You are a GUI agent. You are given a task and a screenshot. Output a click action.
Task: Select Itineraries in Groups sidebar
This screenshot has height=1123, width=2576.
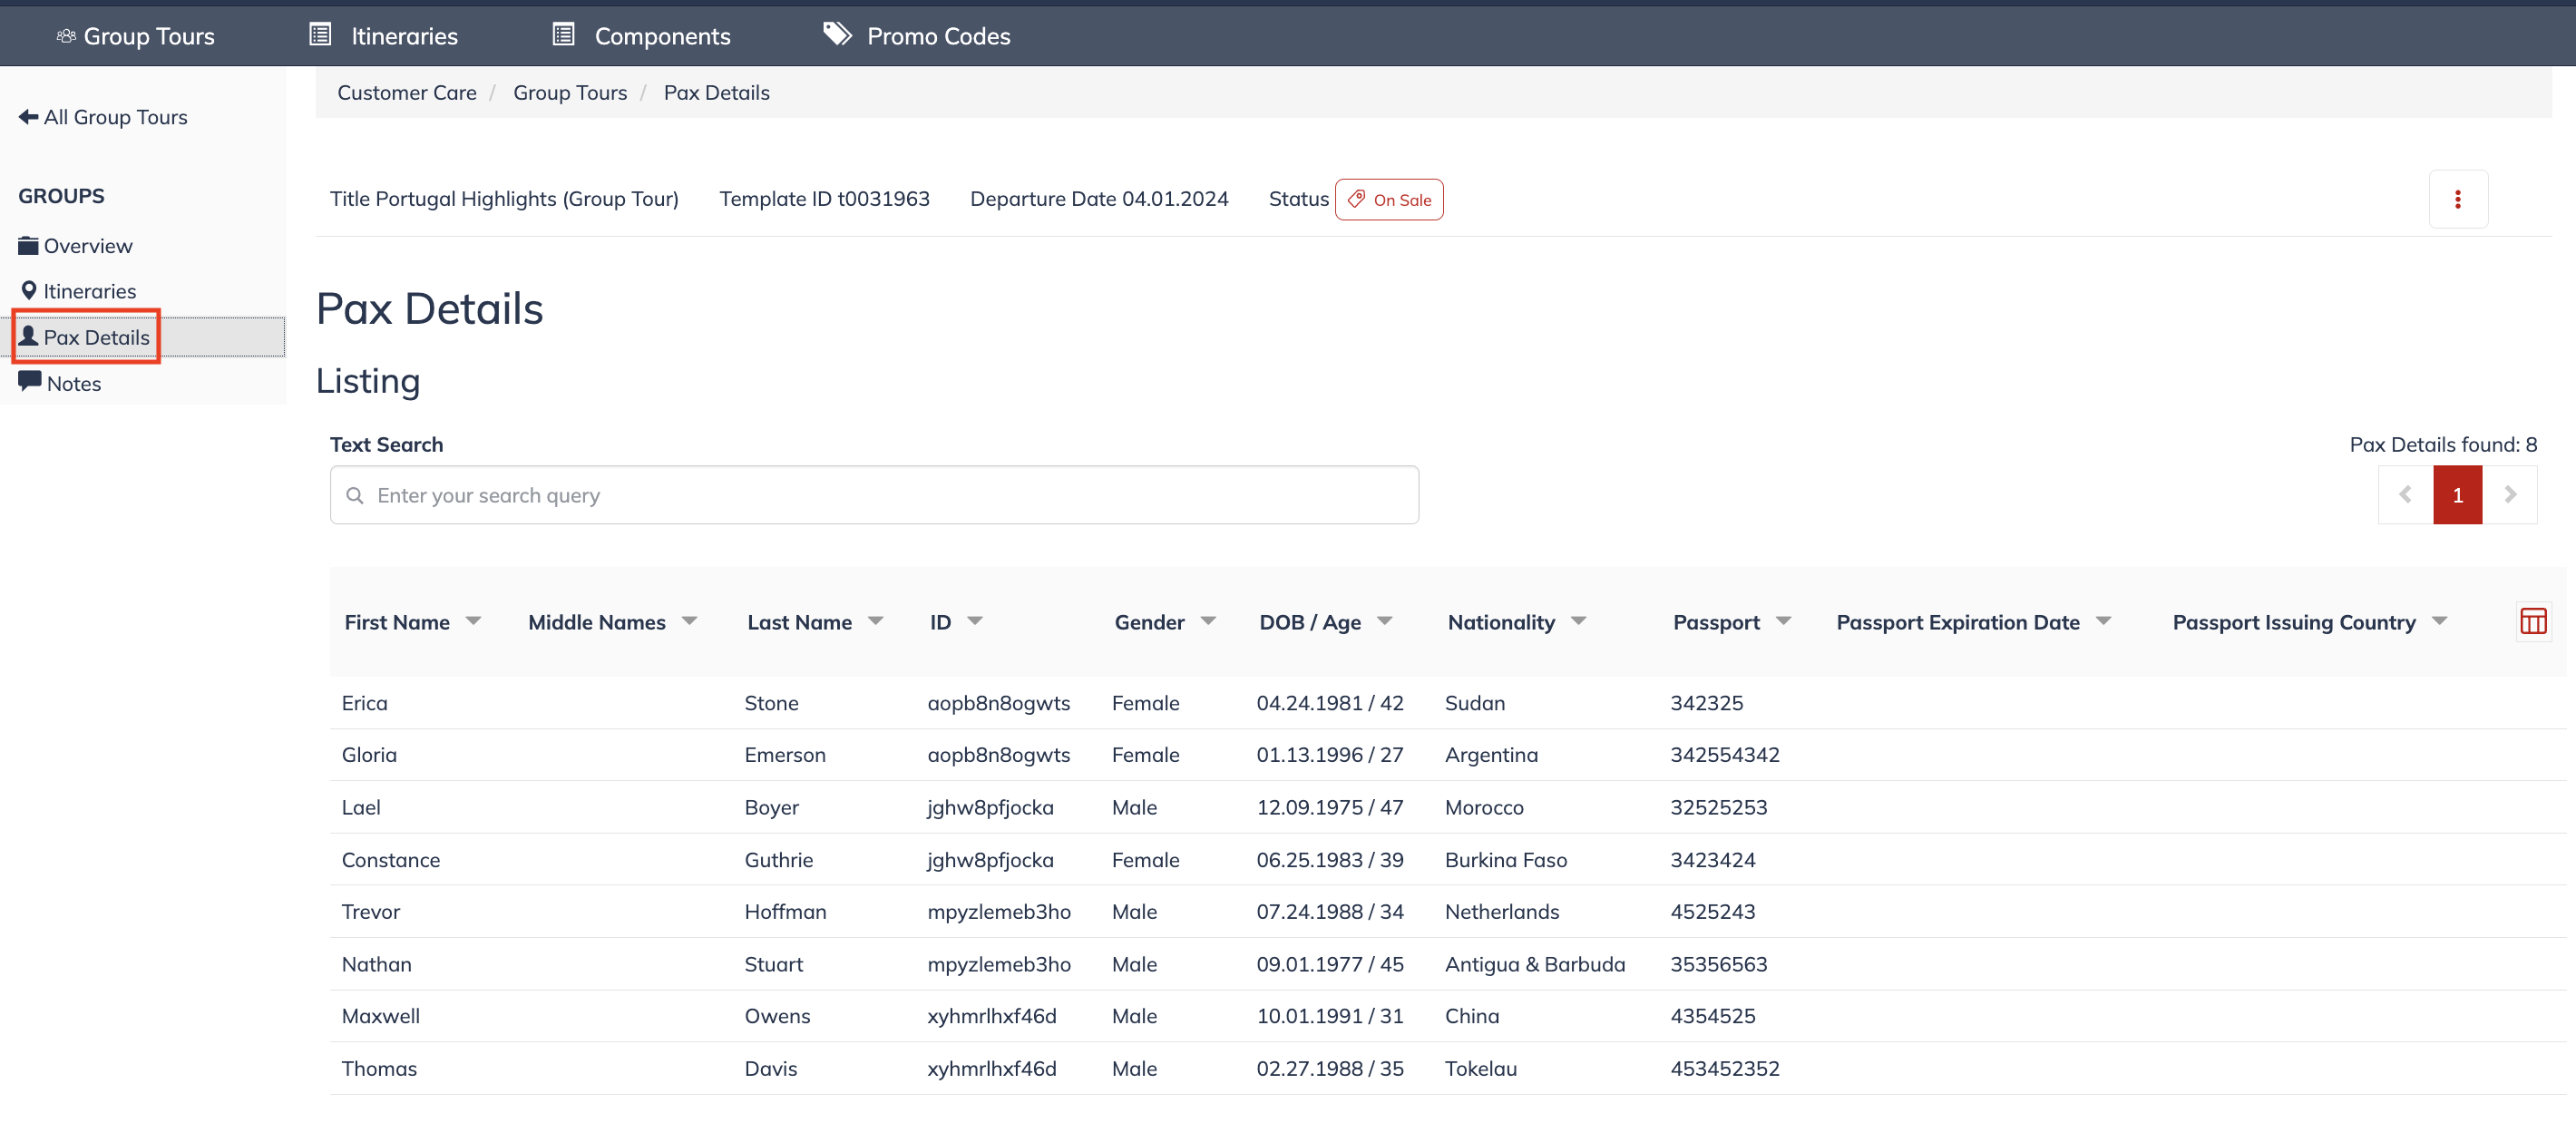pyautogui.click(x=78, y=291)
